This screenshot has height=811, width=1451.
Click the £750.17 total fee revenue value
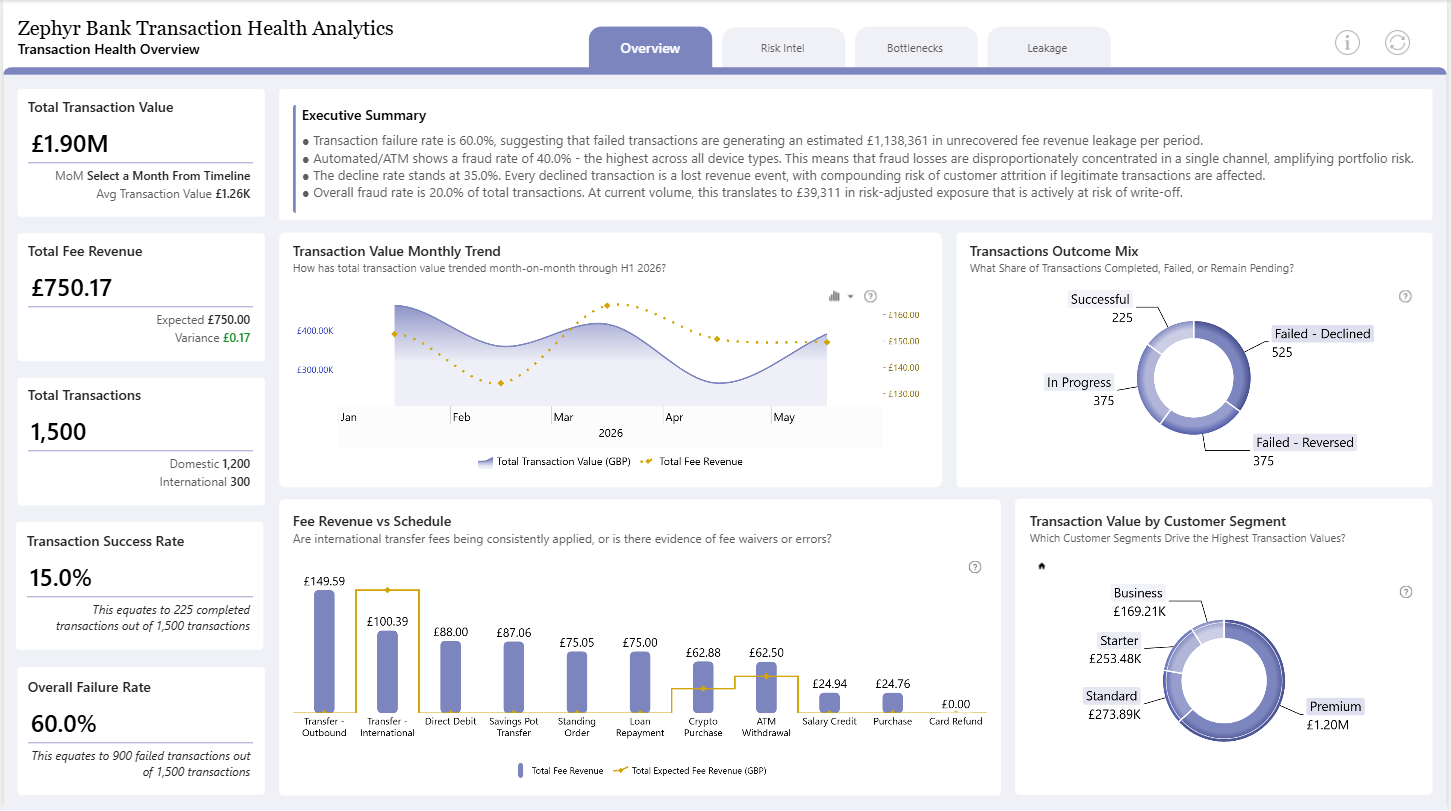point(71,288)
